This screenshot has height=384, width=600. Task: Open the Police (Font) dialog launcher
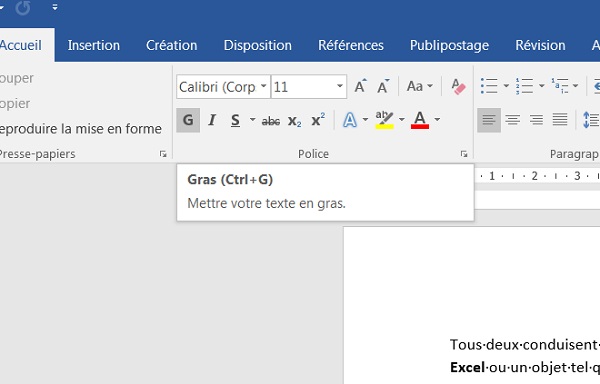[464, 154]
